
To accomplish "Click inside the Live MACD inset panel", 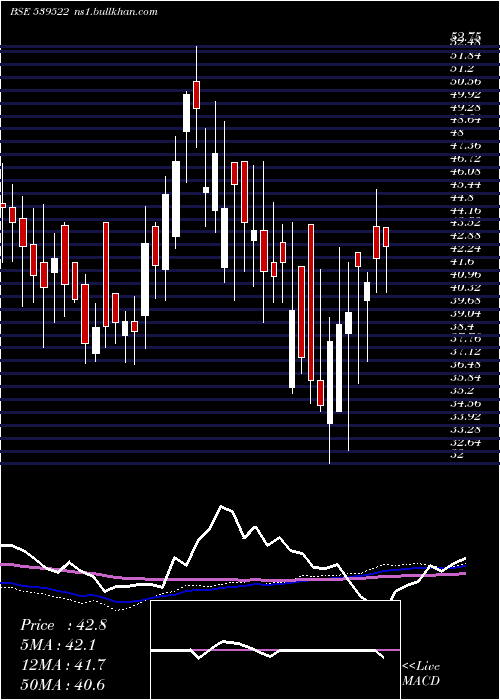I will click(x=275, y=650).
